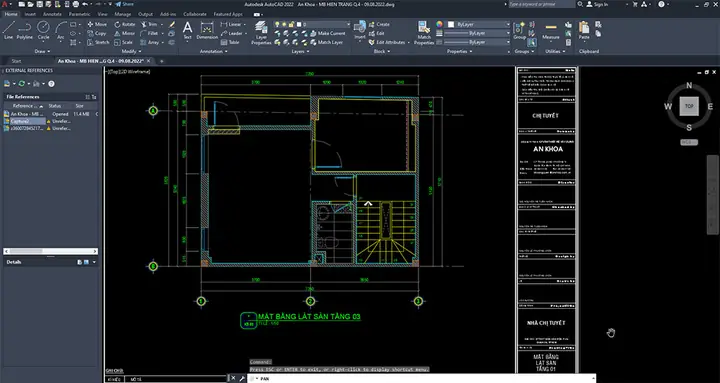Select the Line drawing tool
Image resolution: width=720 pixels, height=383 pixels.
[8, 30]
